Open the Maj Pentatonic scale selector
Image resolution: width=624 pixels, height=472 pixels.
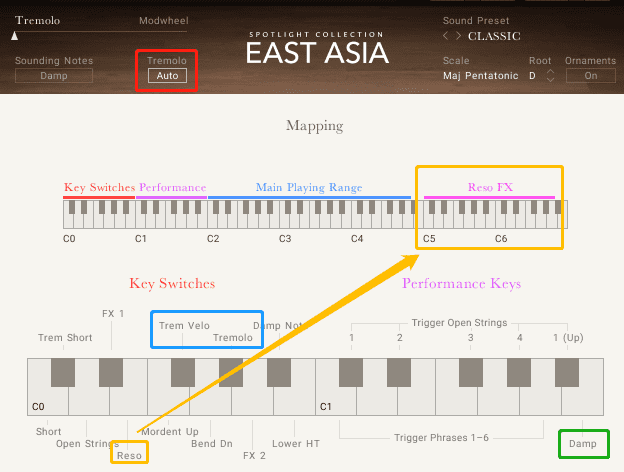[x=481, y=76]
